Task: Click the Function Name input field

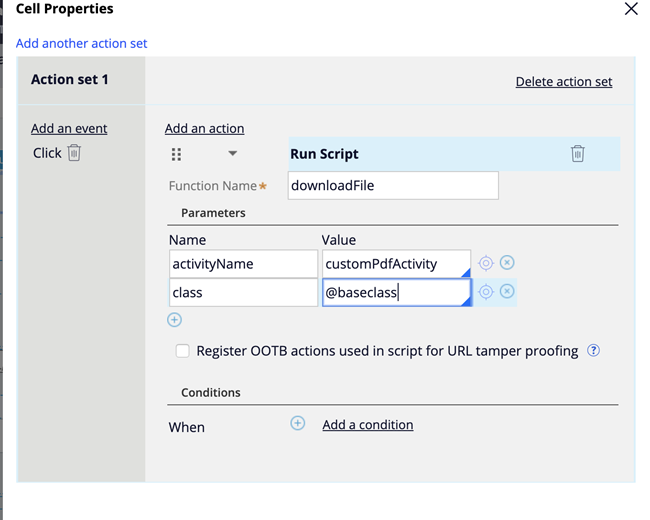Action: coord(392,185)
